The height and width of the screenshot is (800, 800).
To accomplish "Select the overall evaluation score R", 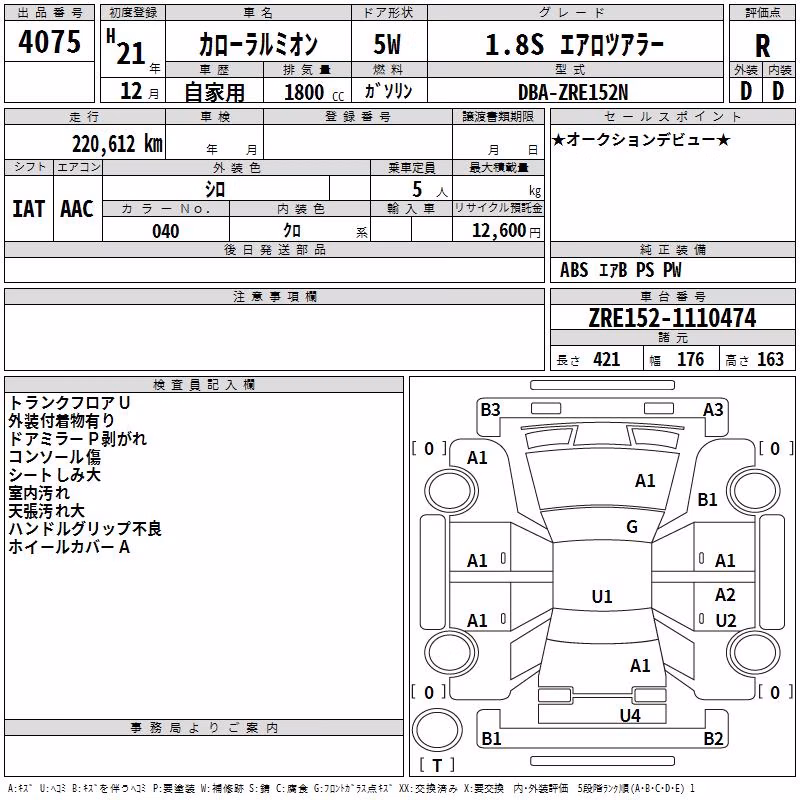I will pyautogui.click(x=763, y=45).
